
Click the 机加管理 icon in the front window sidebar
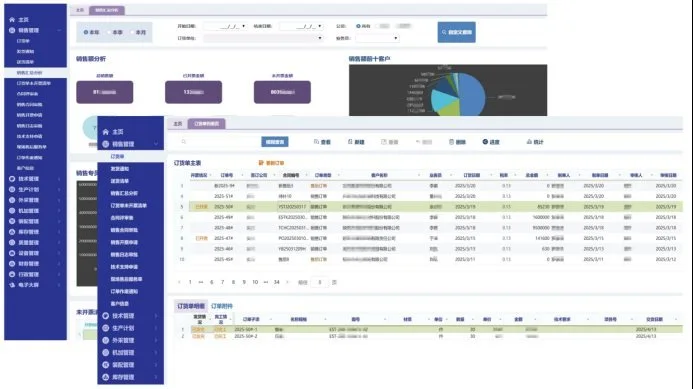click(106, 353)
